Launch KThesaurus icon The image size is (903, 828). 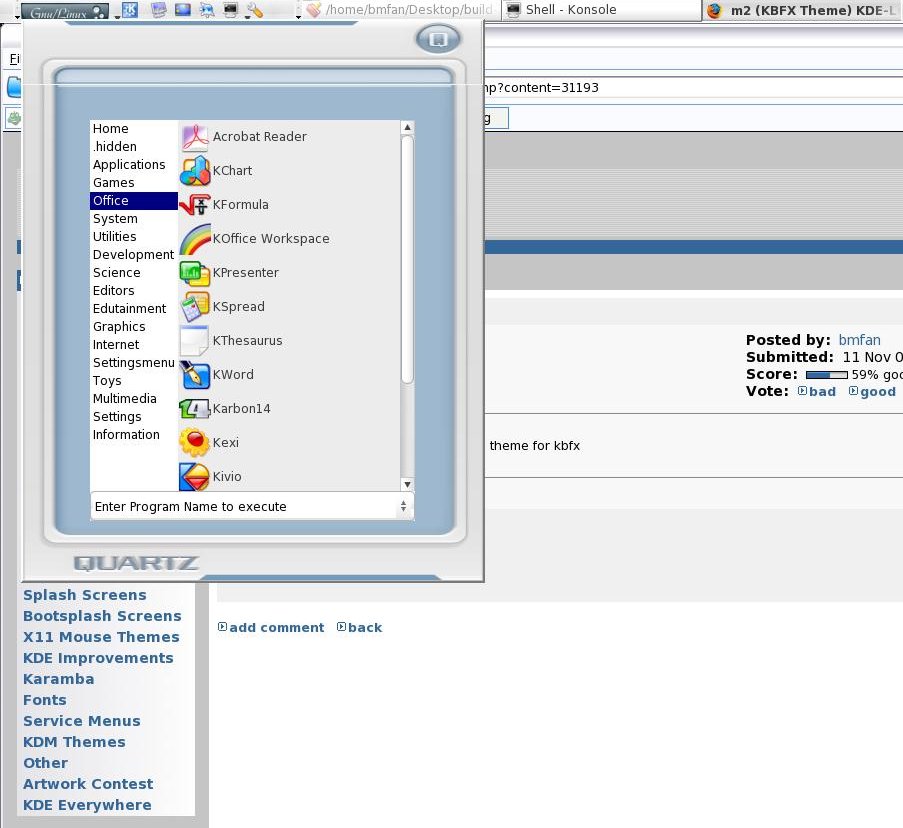(x=195, y=340)
